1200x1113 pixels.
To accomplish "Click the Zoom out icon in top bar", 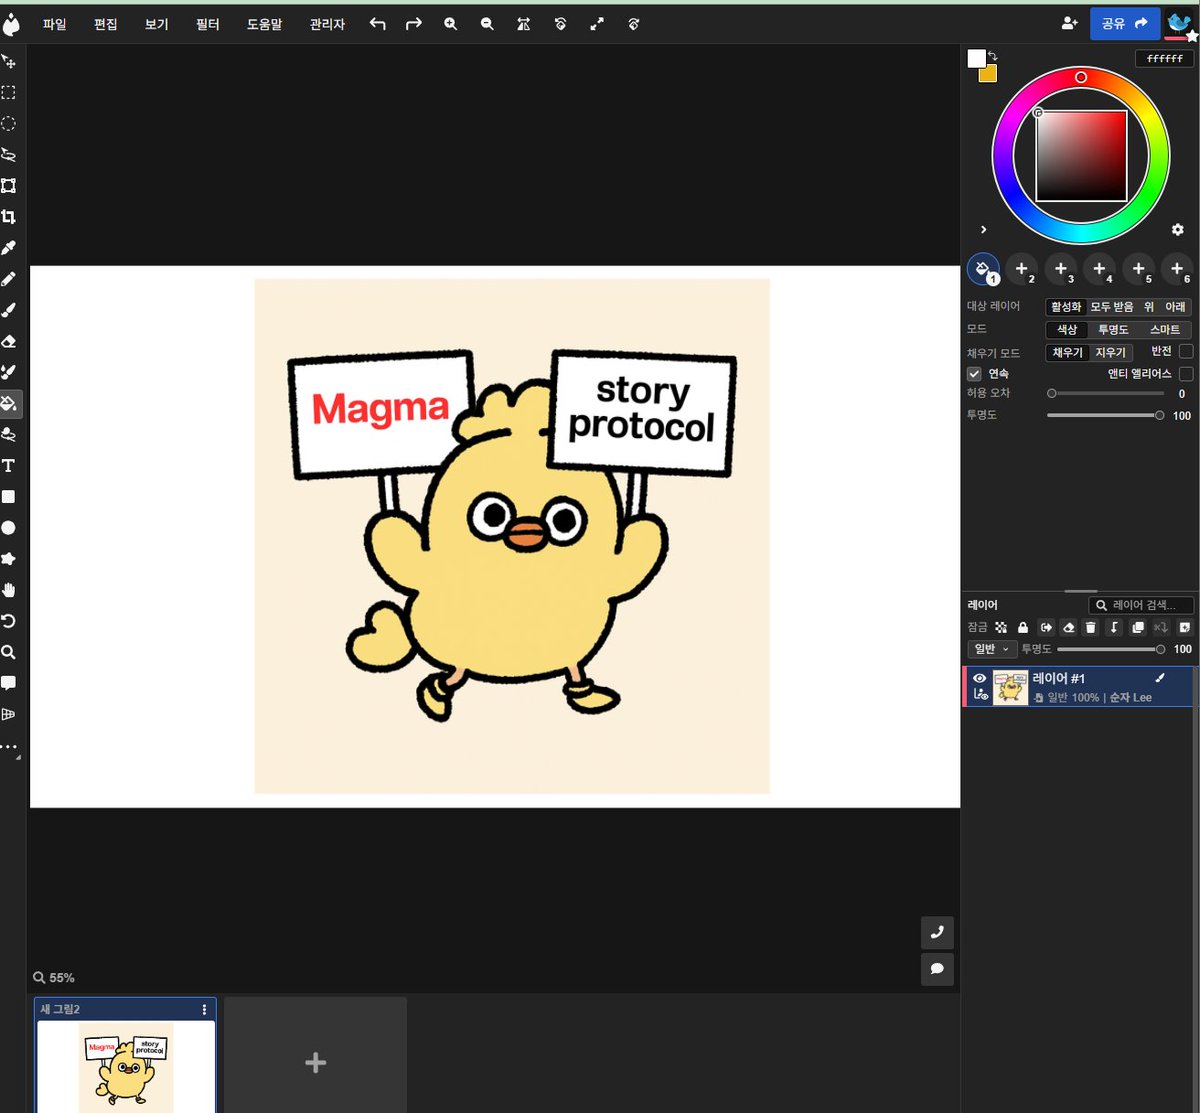I will pyautogui.click(x=487, y=24).
